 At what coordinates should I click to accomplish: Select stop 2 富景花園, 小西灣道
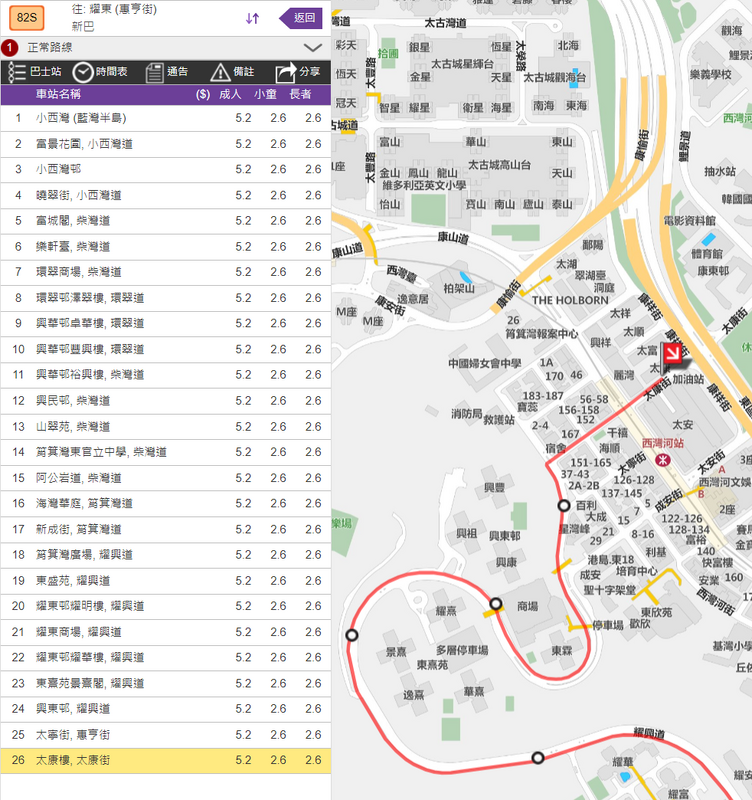point(166,144)
